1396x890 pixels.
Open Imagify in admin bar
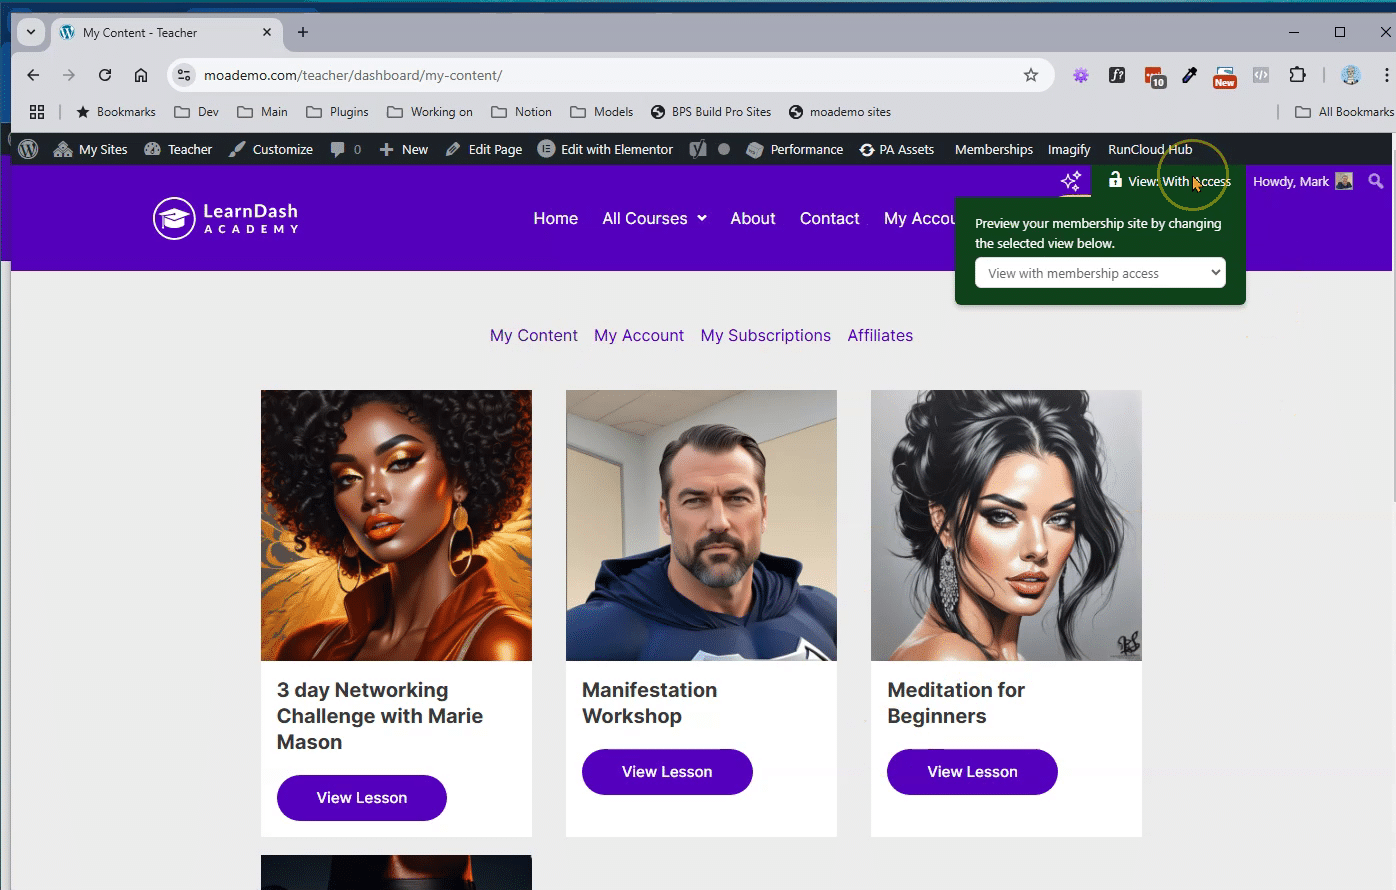pyautogui.click(x=1069, y=149)
